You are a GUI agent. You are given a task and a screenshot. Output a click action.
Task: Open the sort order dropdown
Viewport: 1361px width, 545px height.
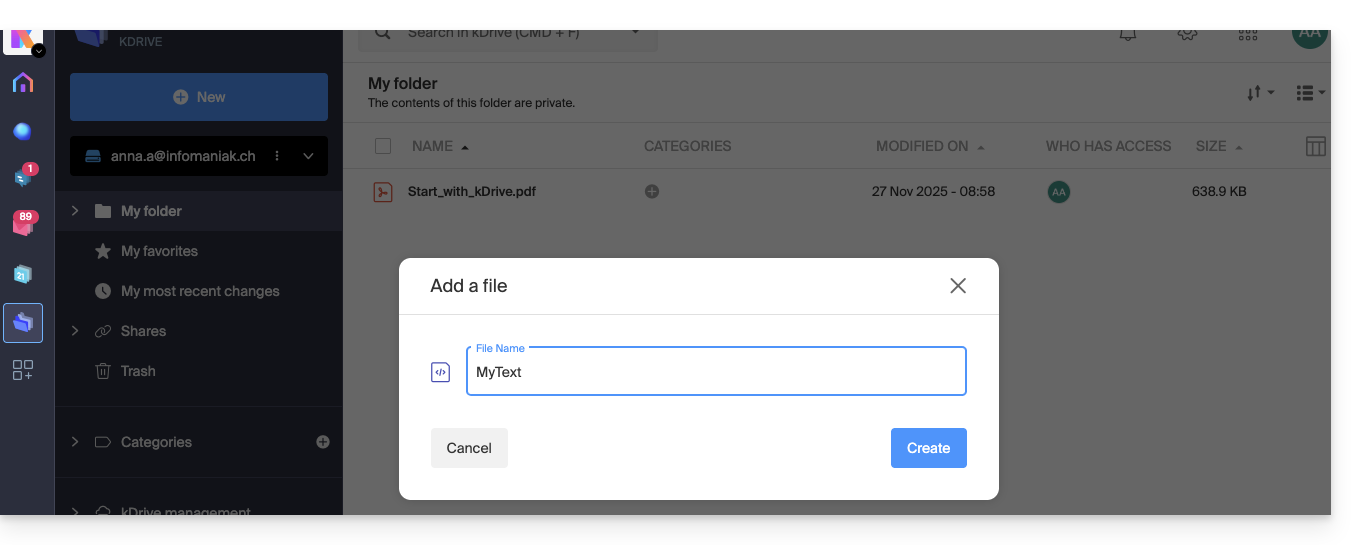point(1260,93)
